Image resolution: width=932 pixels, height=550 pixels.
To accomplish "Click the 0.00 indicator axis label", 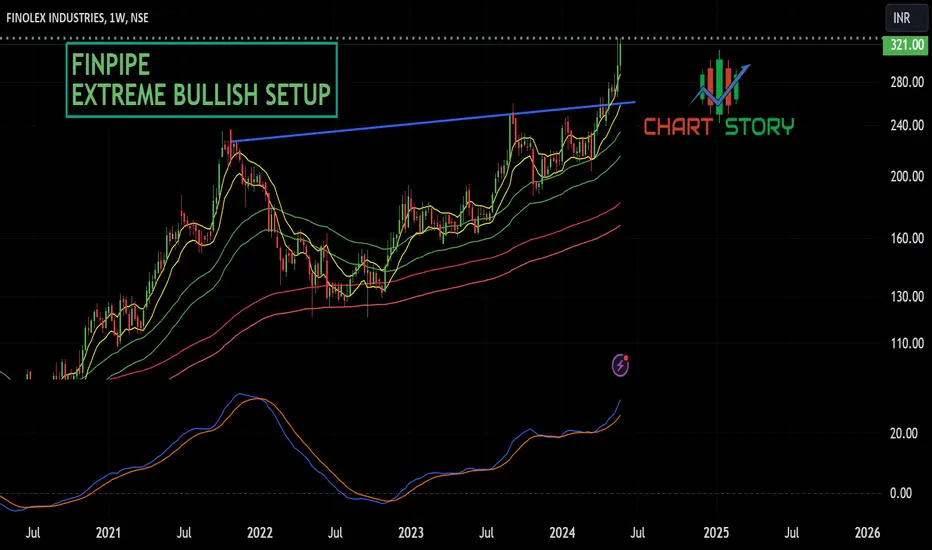I will pyautogui.click(x=900, y=493).
